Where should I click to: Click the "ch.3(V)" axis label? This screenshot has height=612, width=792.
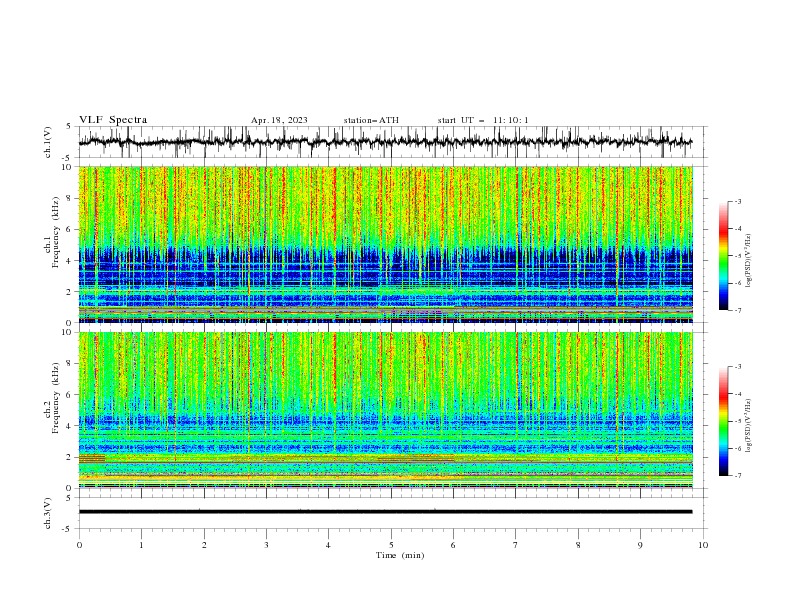coord(48,513)
